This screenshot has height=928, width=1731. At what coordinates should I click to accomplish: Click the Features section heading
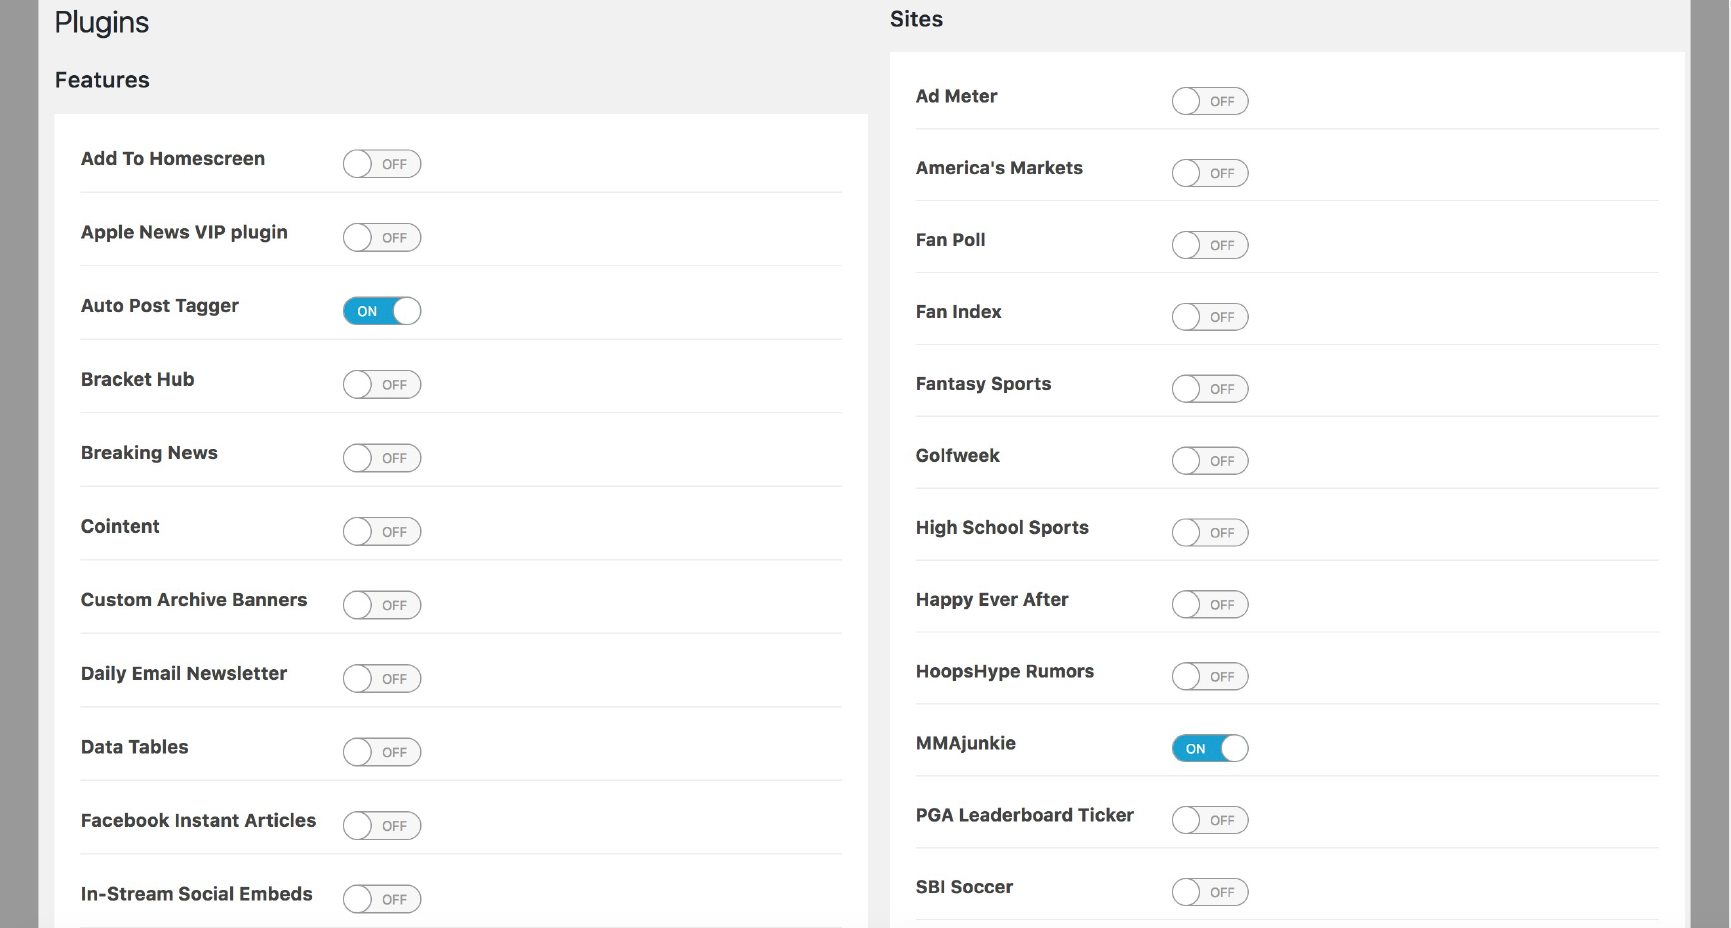(x=102, y=80)
